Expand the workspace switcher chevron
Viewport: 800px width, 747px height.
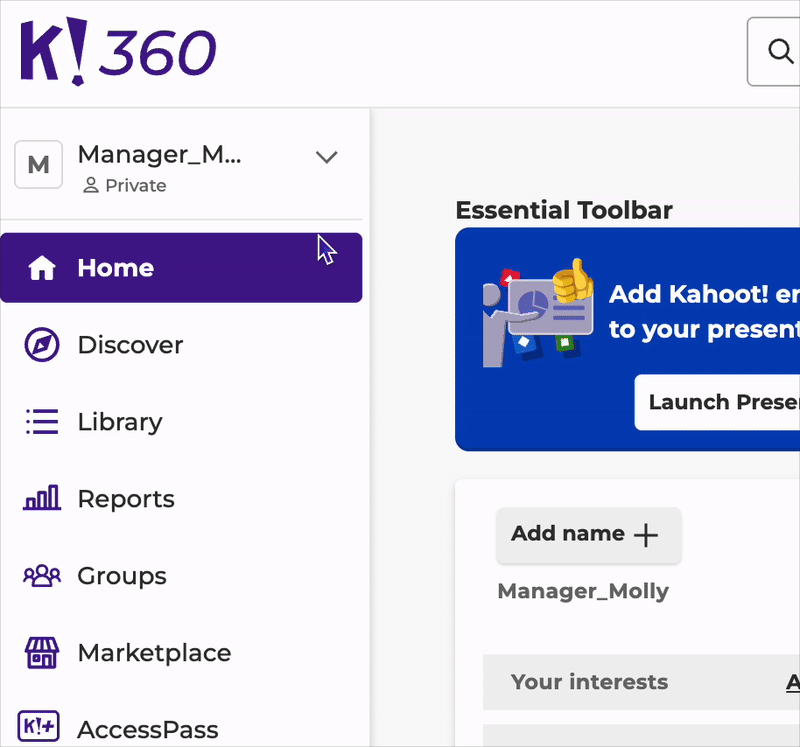[x=327, y=157]
